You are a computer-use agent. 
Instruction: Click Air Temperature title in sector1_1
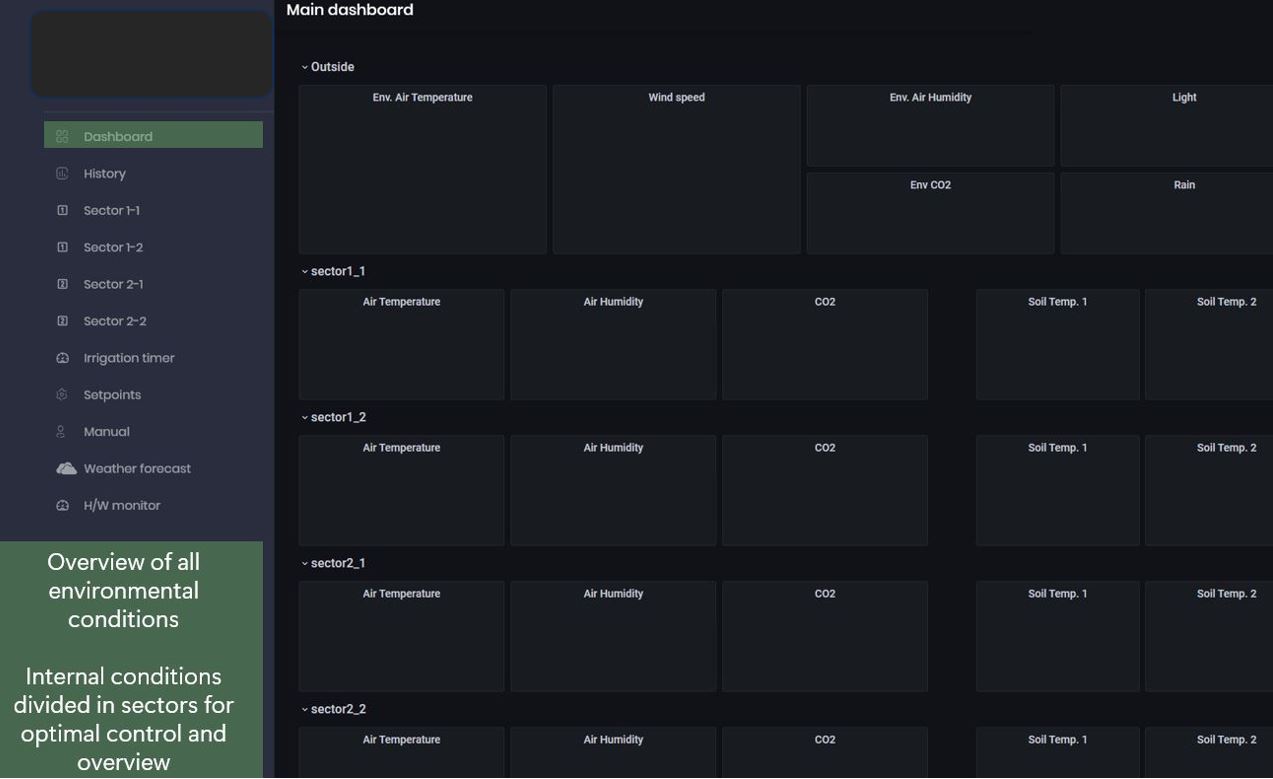click(x=402, y=302)
